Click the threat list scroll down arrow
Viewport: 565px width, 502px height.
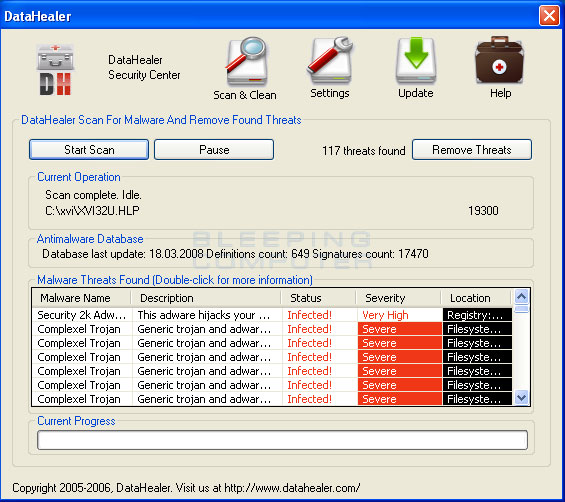[521, 398]
